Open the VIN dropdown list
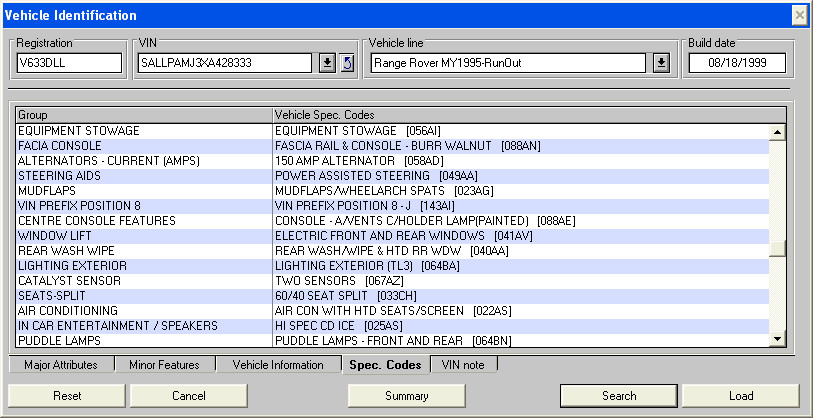 click(x=327, y=63)
